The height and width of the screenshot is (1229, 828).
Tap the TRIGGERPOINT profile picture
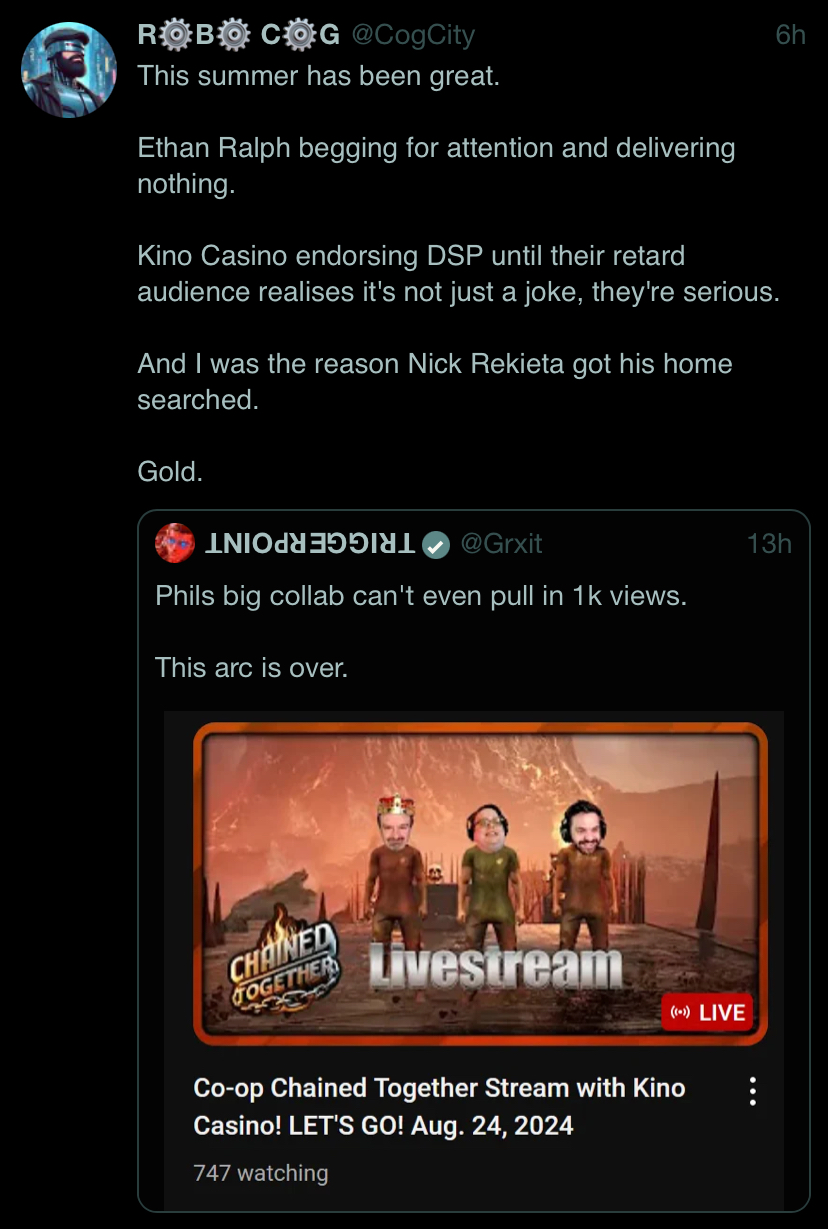point(175,543)
